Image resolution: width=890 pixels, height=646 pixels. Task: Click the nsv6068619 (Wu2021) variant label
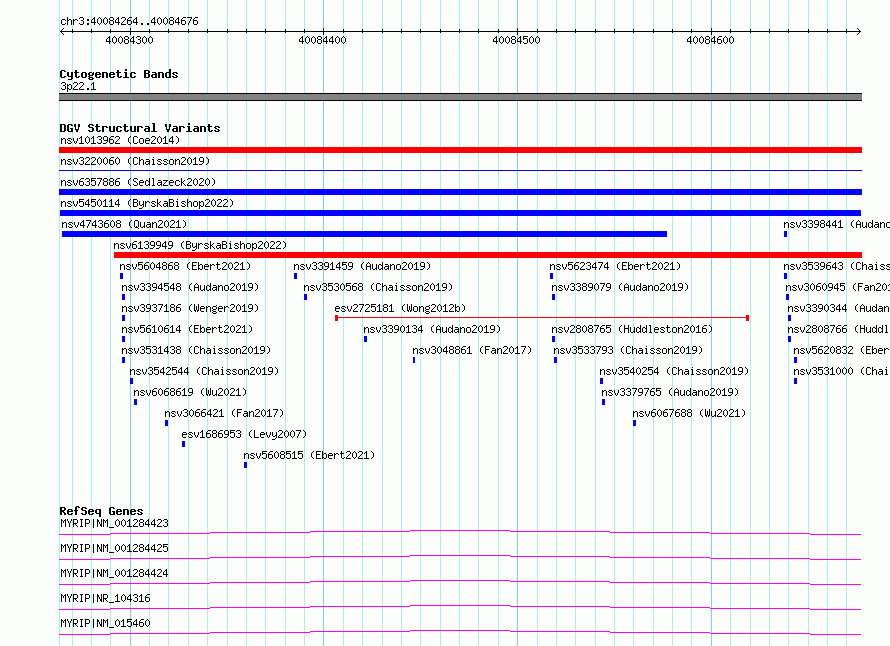[x=190, y=392]
